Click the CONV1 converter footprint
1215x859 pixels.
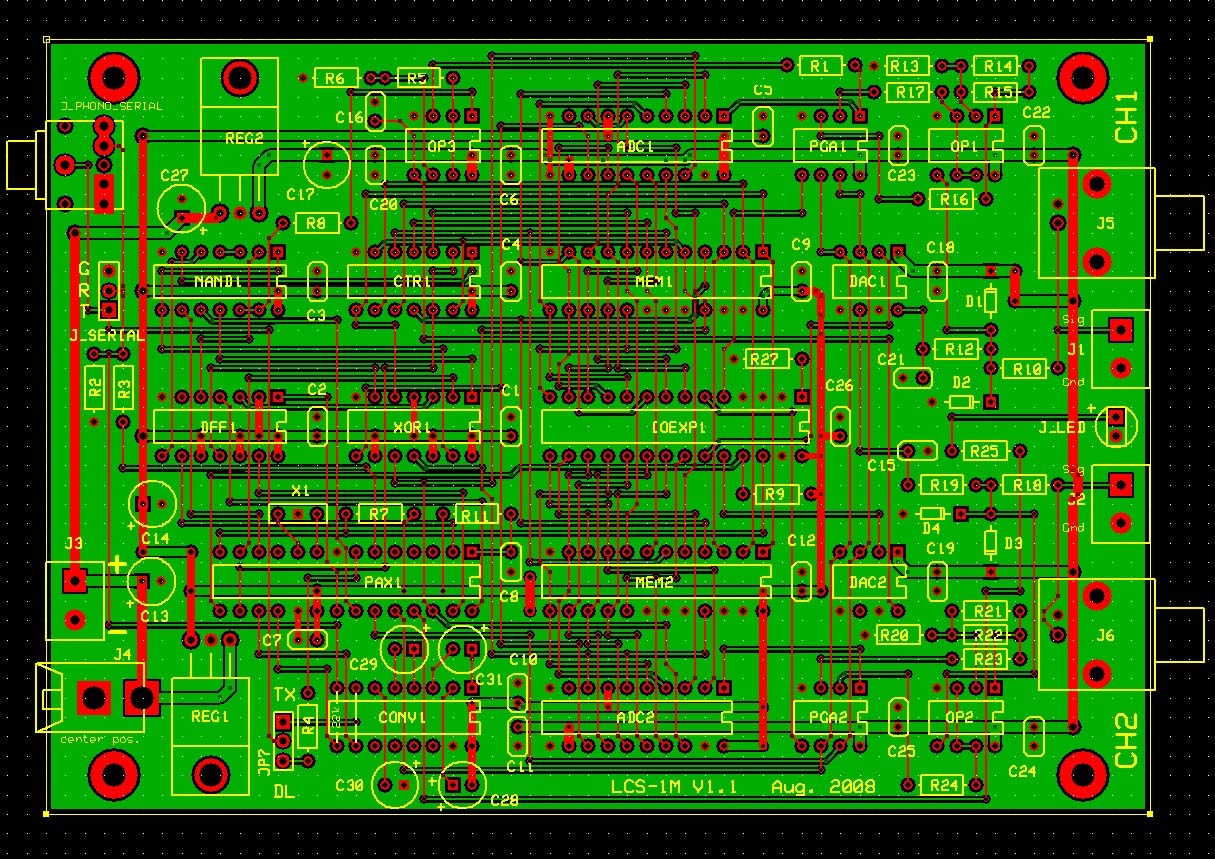click(x=403, y=717)
